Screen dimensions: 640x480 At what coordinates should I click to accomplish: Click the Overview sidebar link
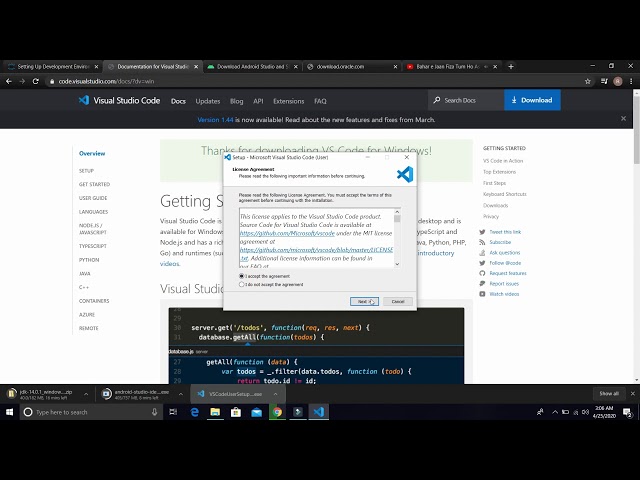(x=92, y=153)
